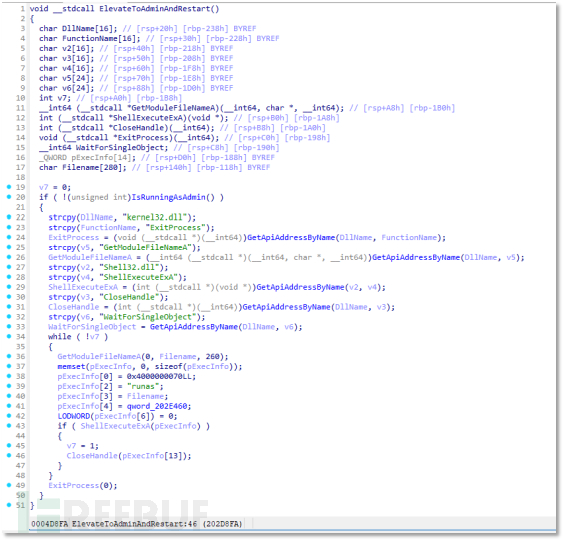Click the breakpoint dot beside line 24
The width and height of the screenshot is (563, 540).
[x=9, y=237]
